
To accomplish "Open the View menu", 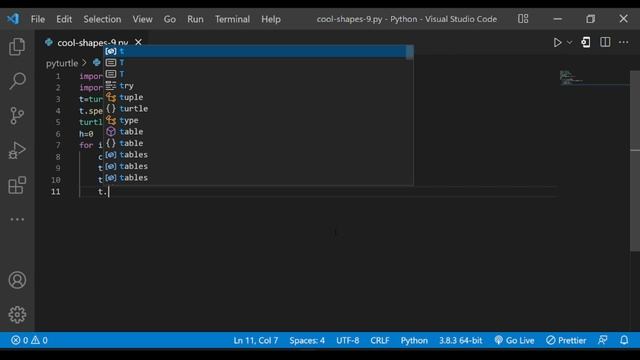I will click(142, 19).
